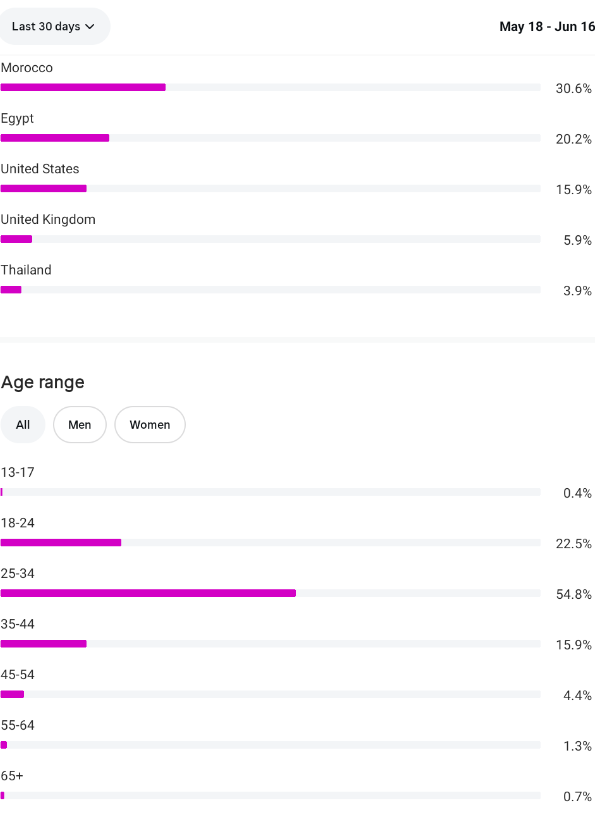This screenshot has height=814, width=595.
Task: Click the 45-54 age range bar
Action: point(271,694)
